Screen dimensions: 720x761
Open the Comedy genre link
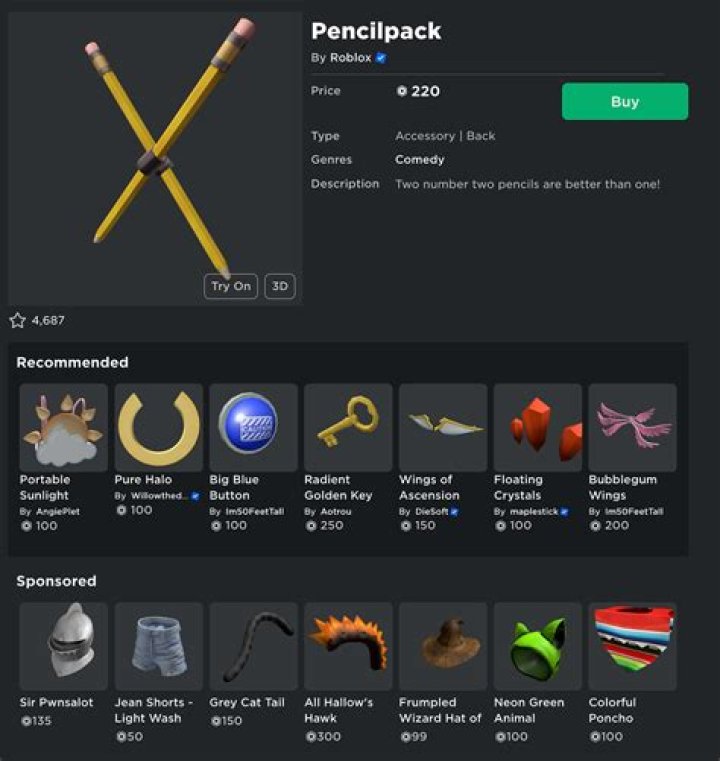pyautogui.click(x=419, y=160)
